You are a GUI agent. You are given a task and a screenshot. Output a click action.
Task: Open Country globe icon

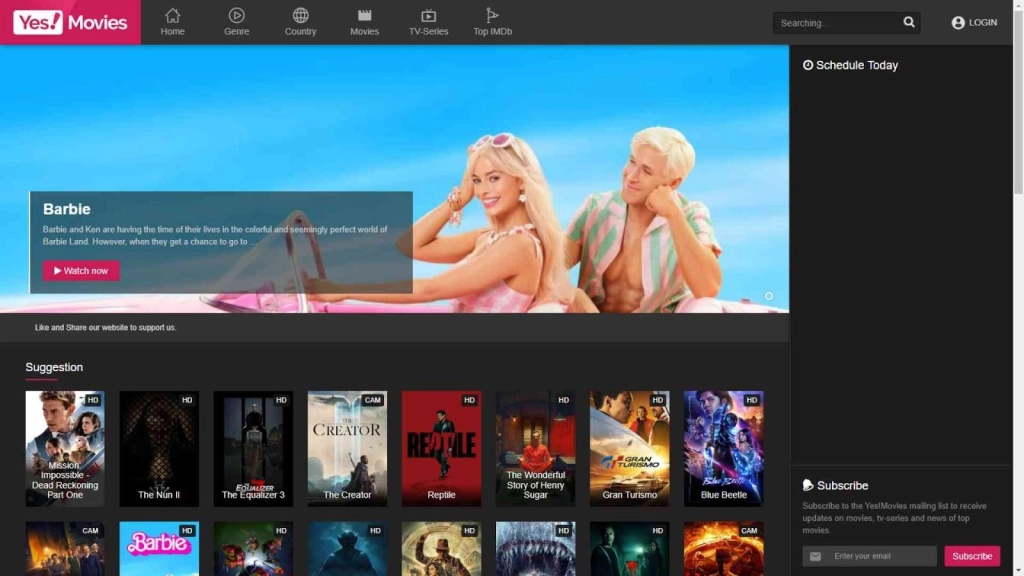point(300,16)
